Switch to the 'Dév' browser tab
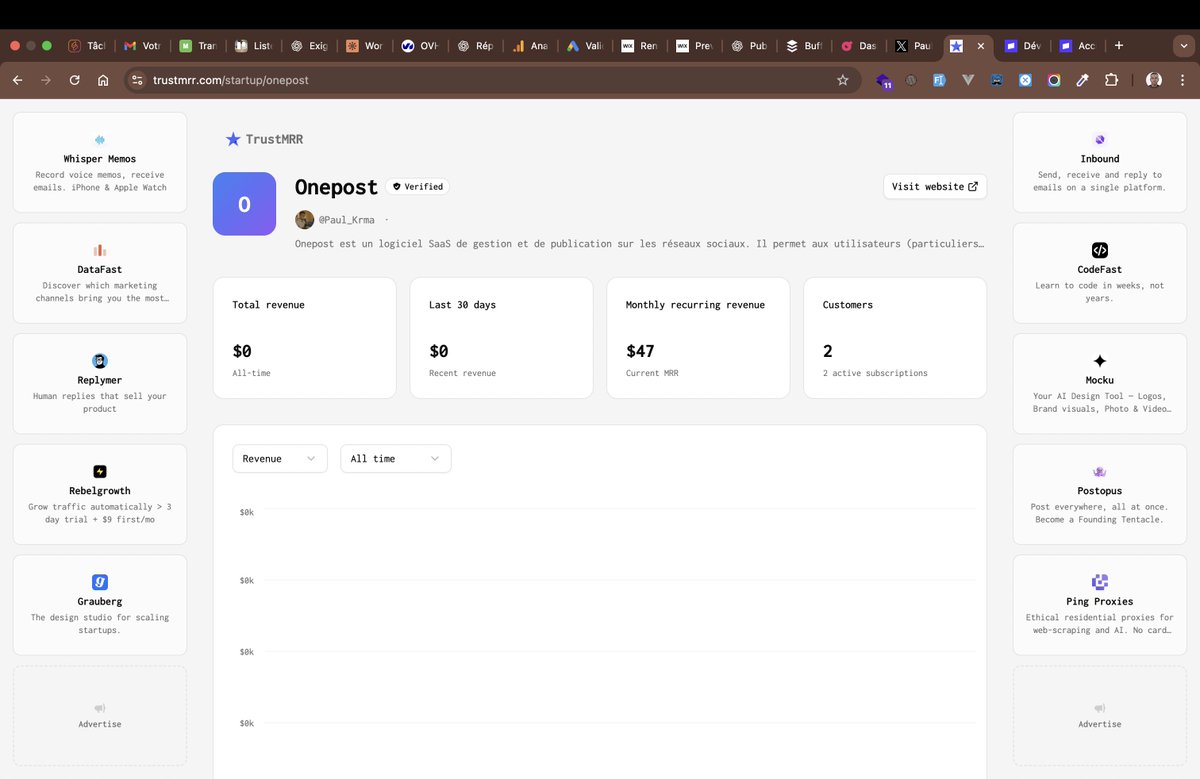Image resolution: width=1200 pixels, height=779 pixels. coord(1024,46)
